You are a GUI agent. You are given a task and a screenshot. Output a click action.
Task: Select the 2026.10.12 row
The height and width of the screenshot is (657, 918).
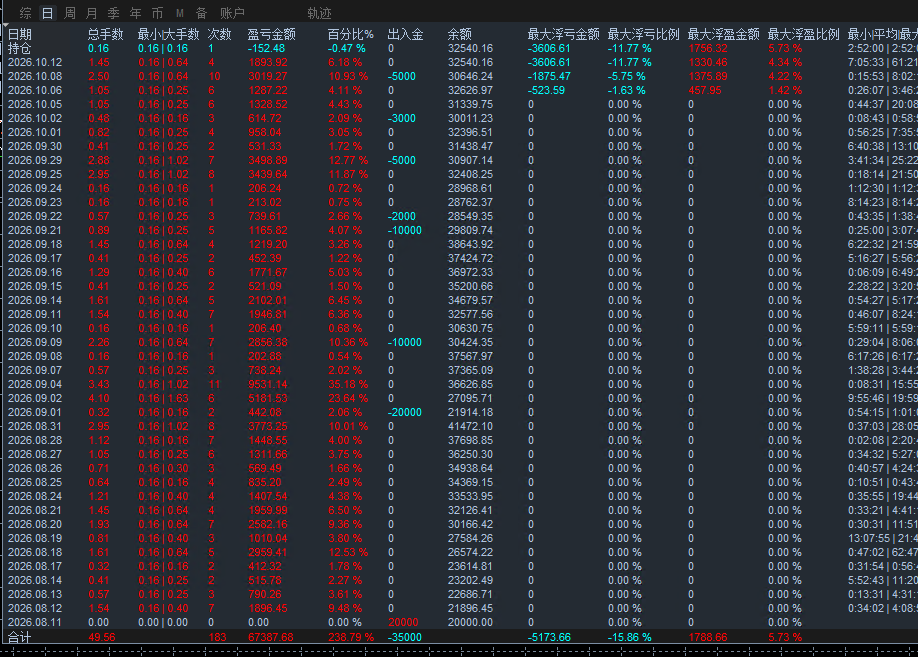[x=459, y=62]
